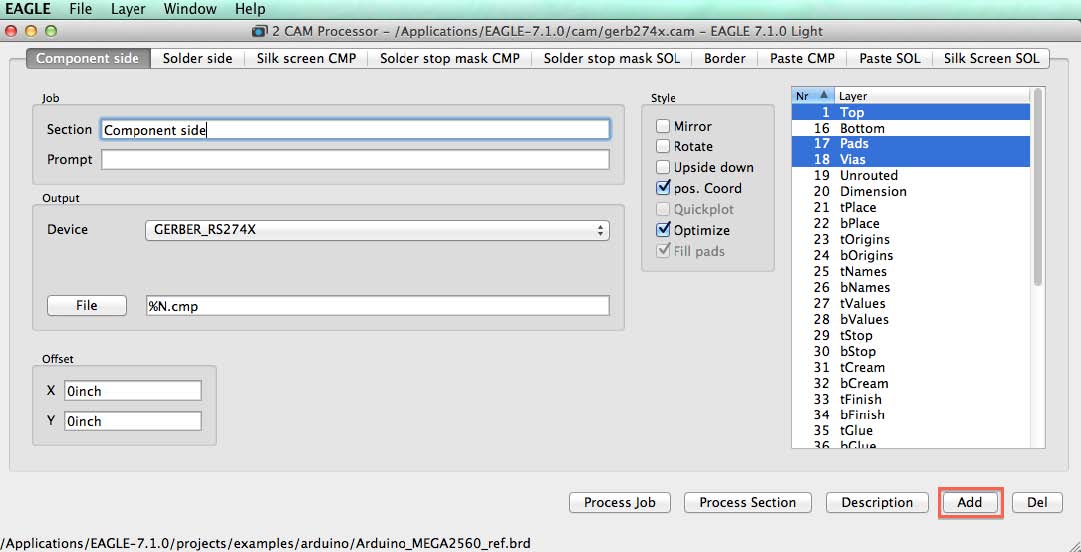Toggle the Rotate option
This screenshot has height=552, width=1081.
tap(663, 146)
